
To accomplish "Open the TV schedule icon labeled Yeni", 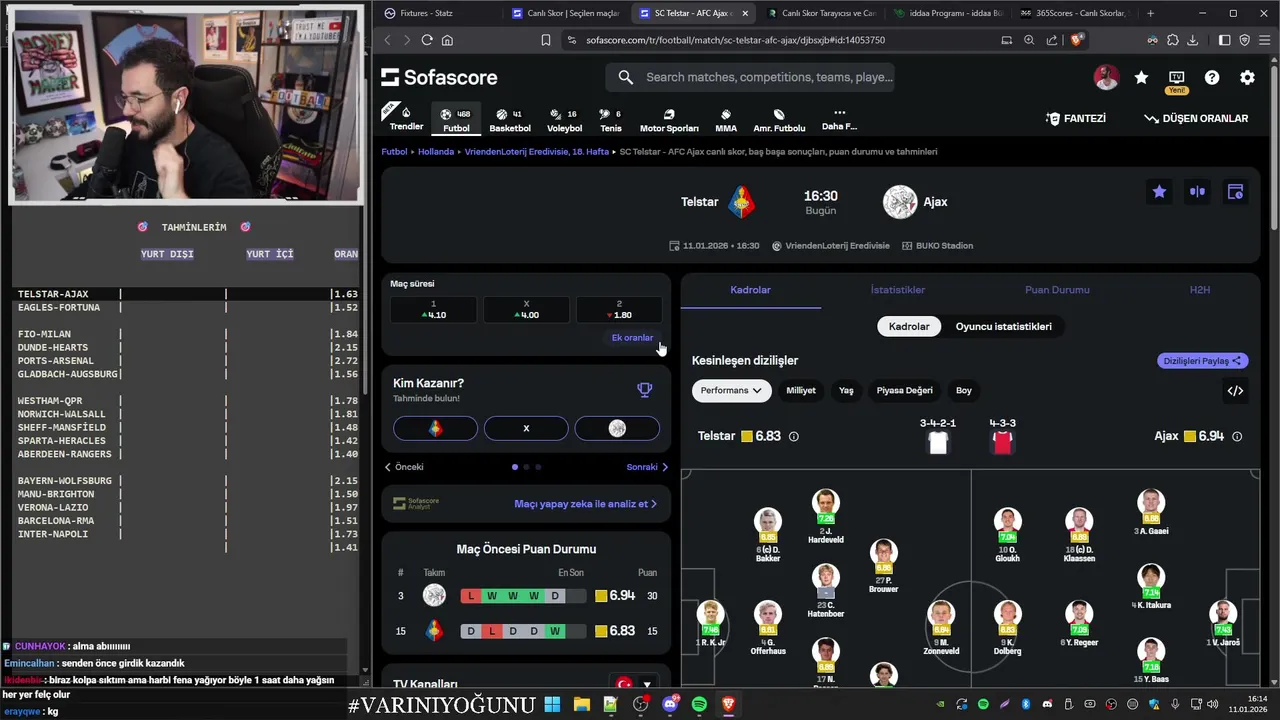I will (1177, 77).
